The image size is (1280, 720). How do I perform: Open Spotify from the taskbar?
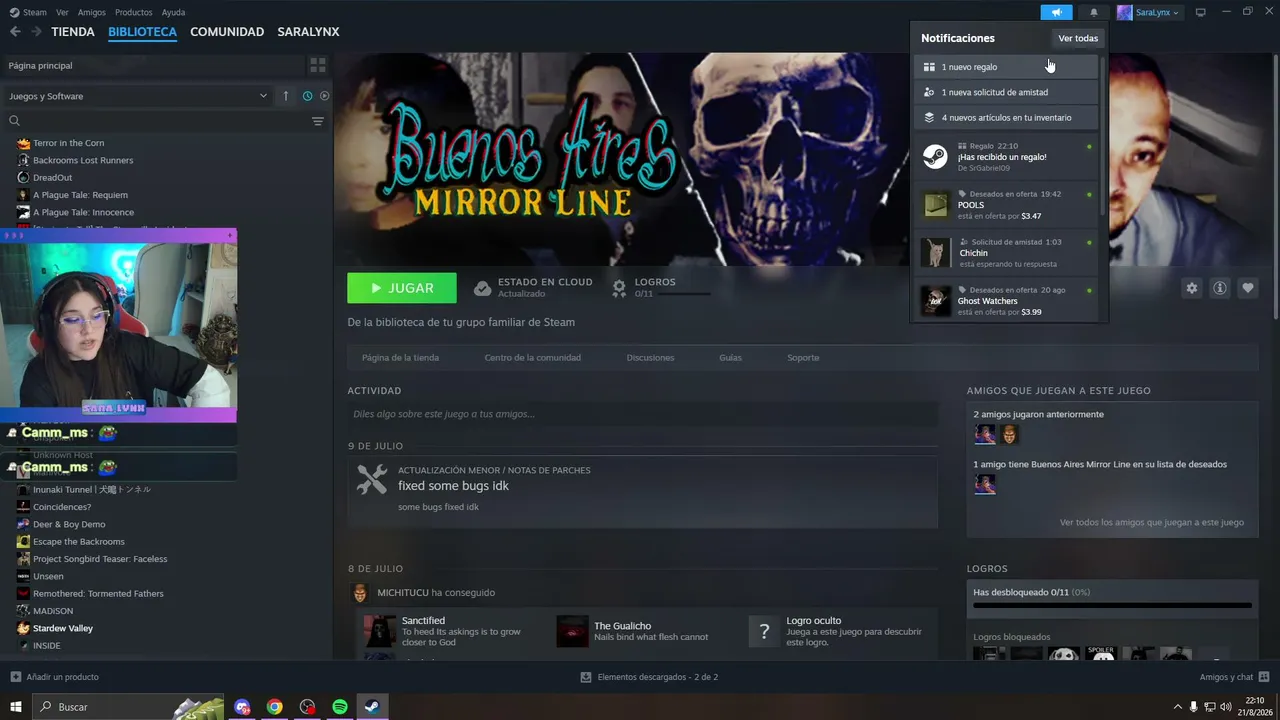pyautogui.click(x=340, y=707)
